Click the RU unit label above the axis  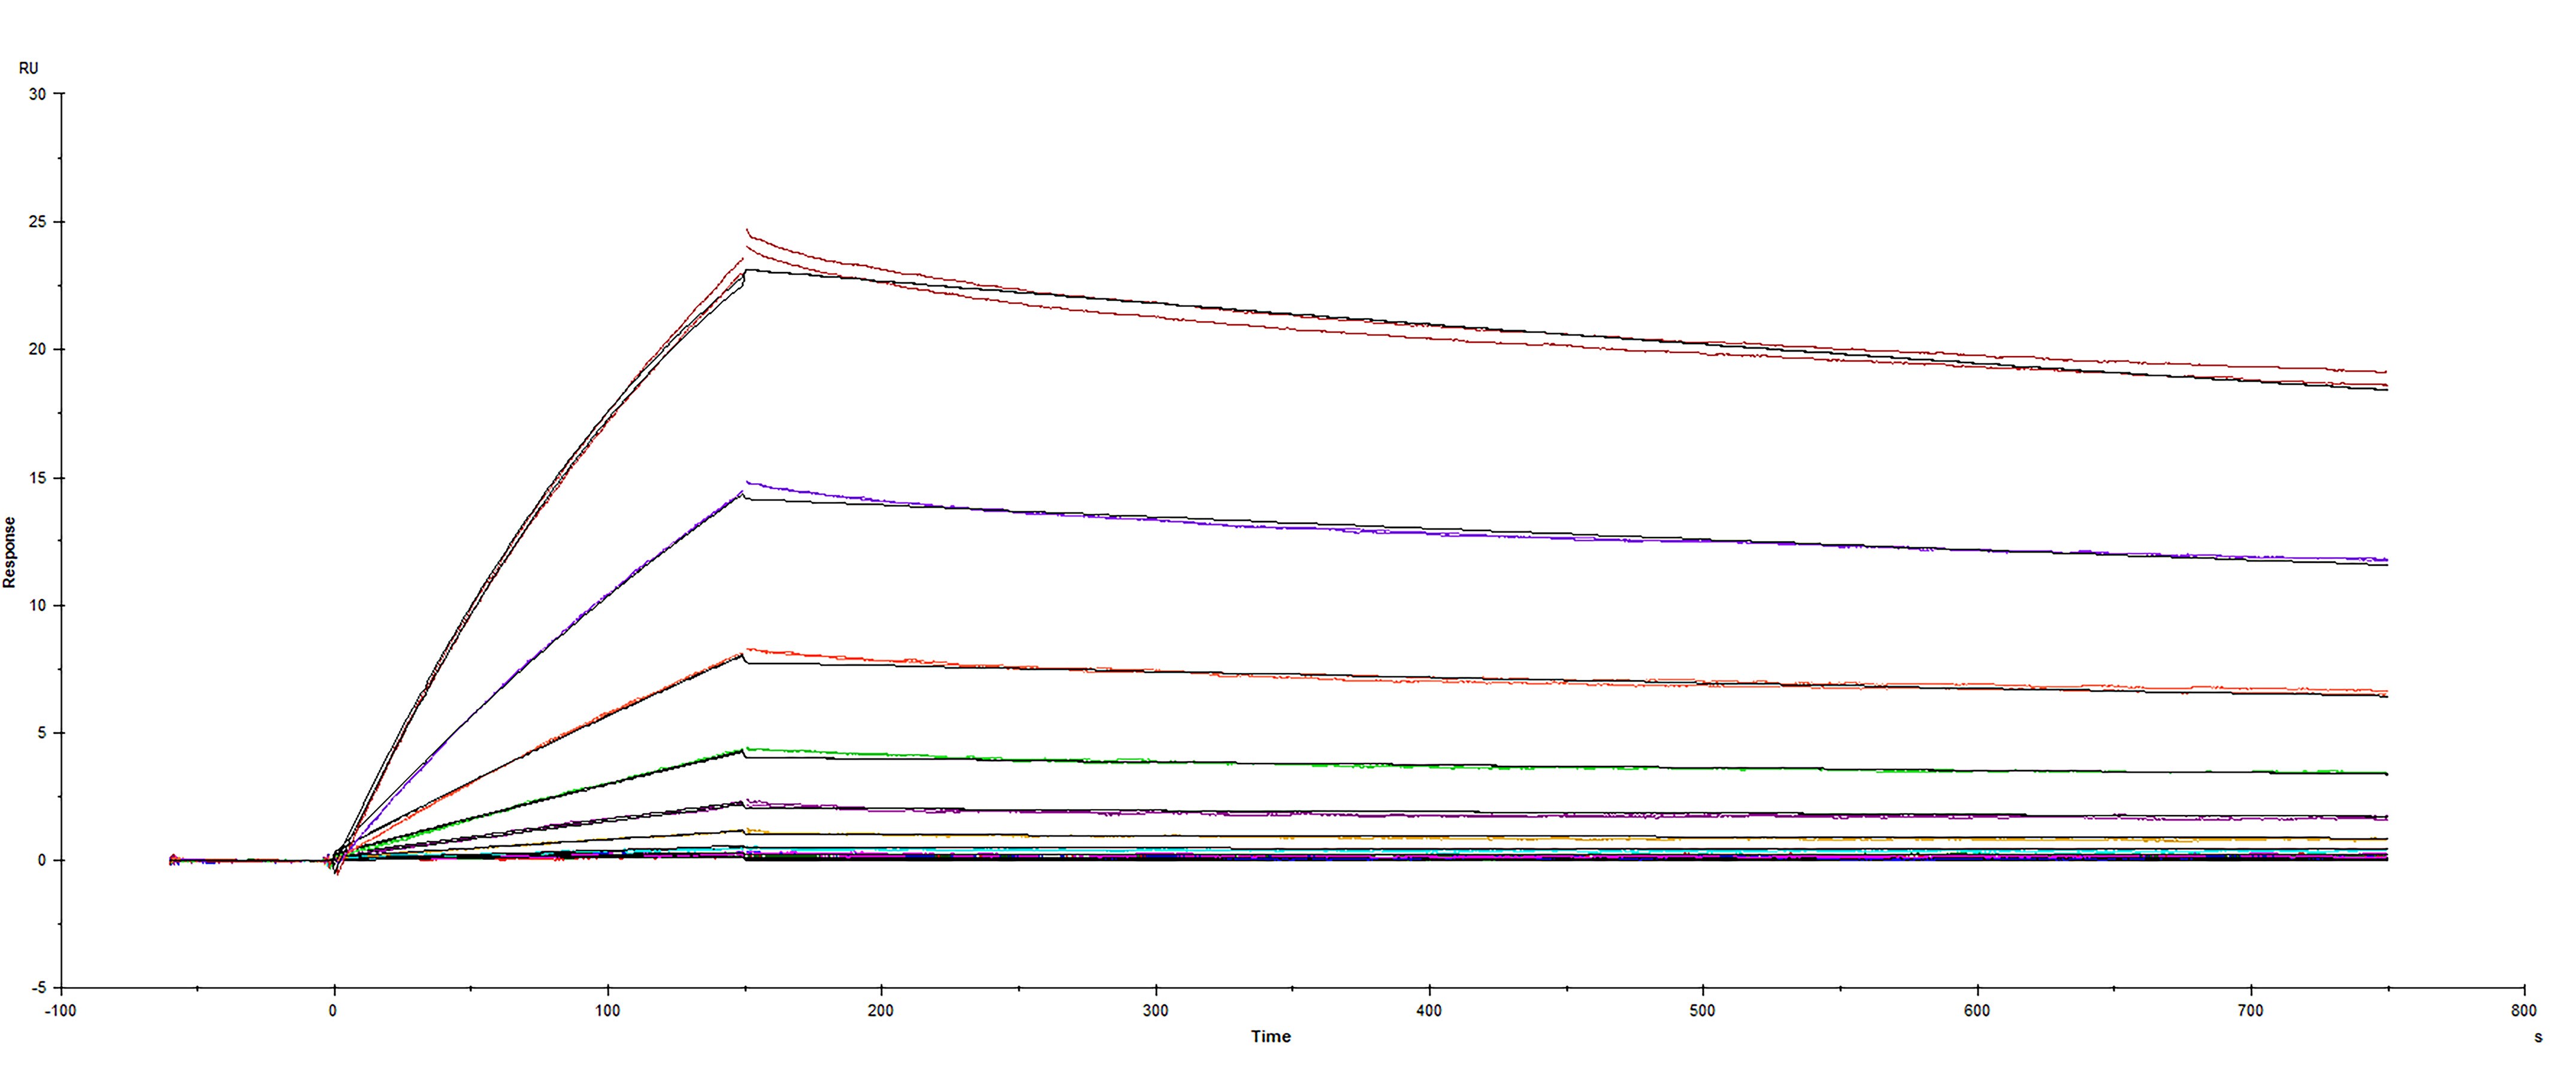point(29,68)
